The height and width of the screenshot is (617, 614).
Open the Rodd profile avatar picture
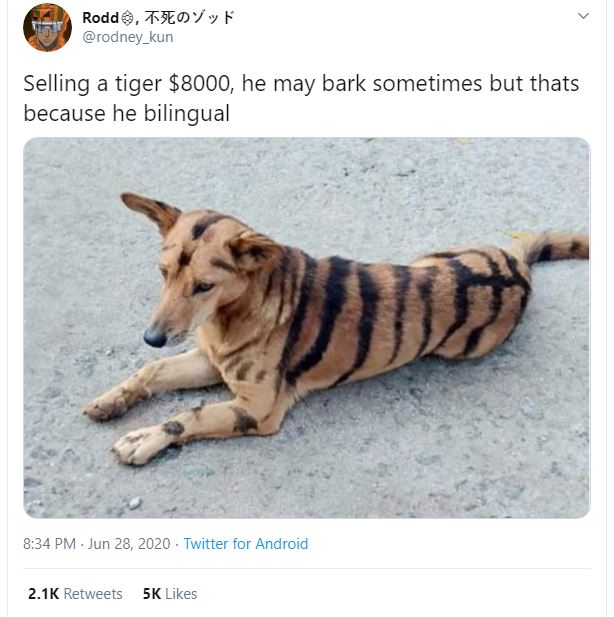point(47,27)
